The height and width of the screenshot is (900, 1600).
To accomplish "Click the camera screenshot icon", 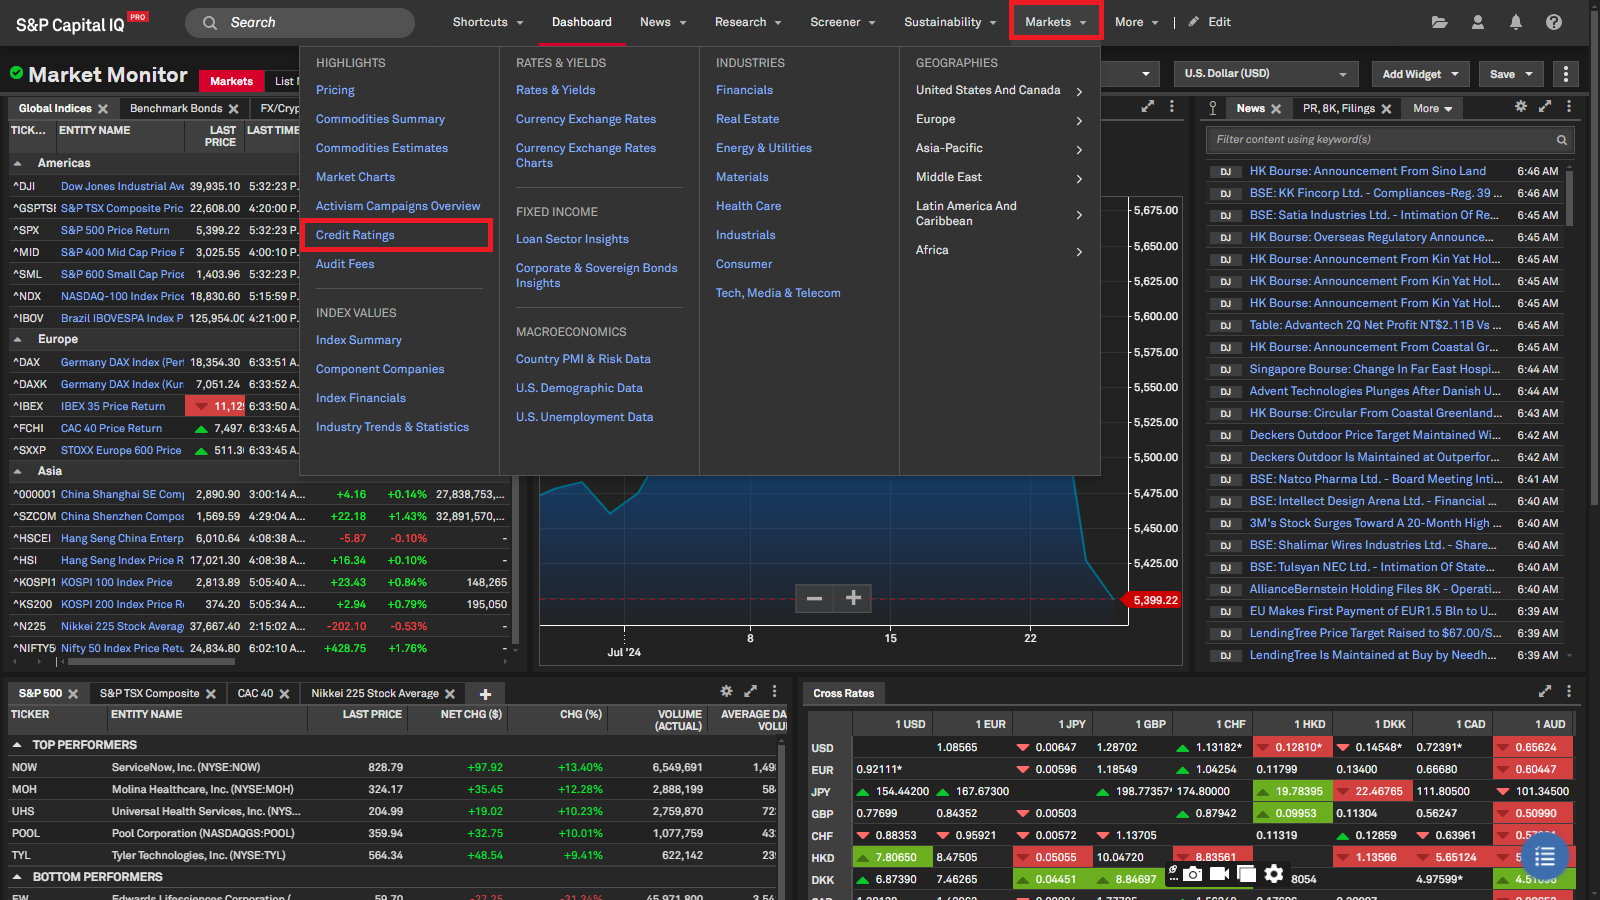I will [x=1193, y=874].
